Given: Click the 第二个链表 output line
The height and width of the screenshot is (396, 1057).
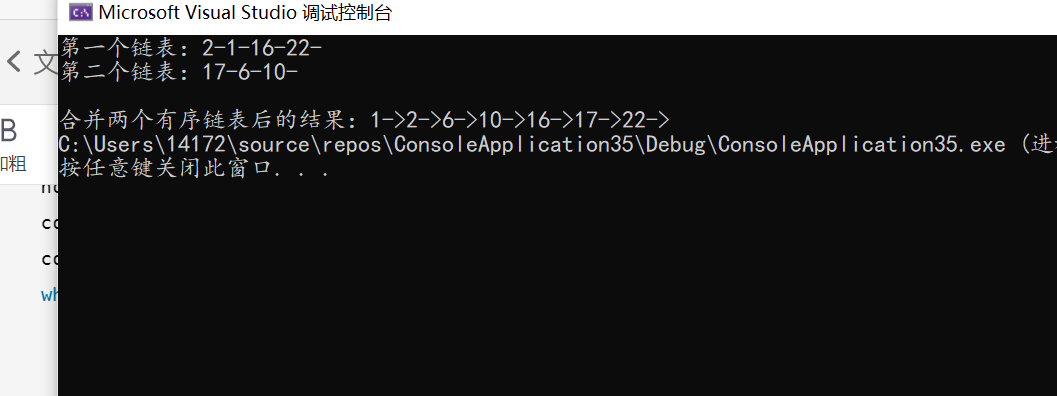Looking at the screenshot, I should coord(179,72).
